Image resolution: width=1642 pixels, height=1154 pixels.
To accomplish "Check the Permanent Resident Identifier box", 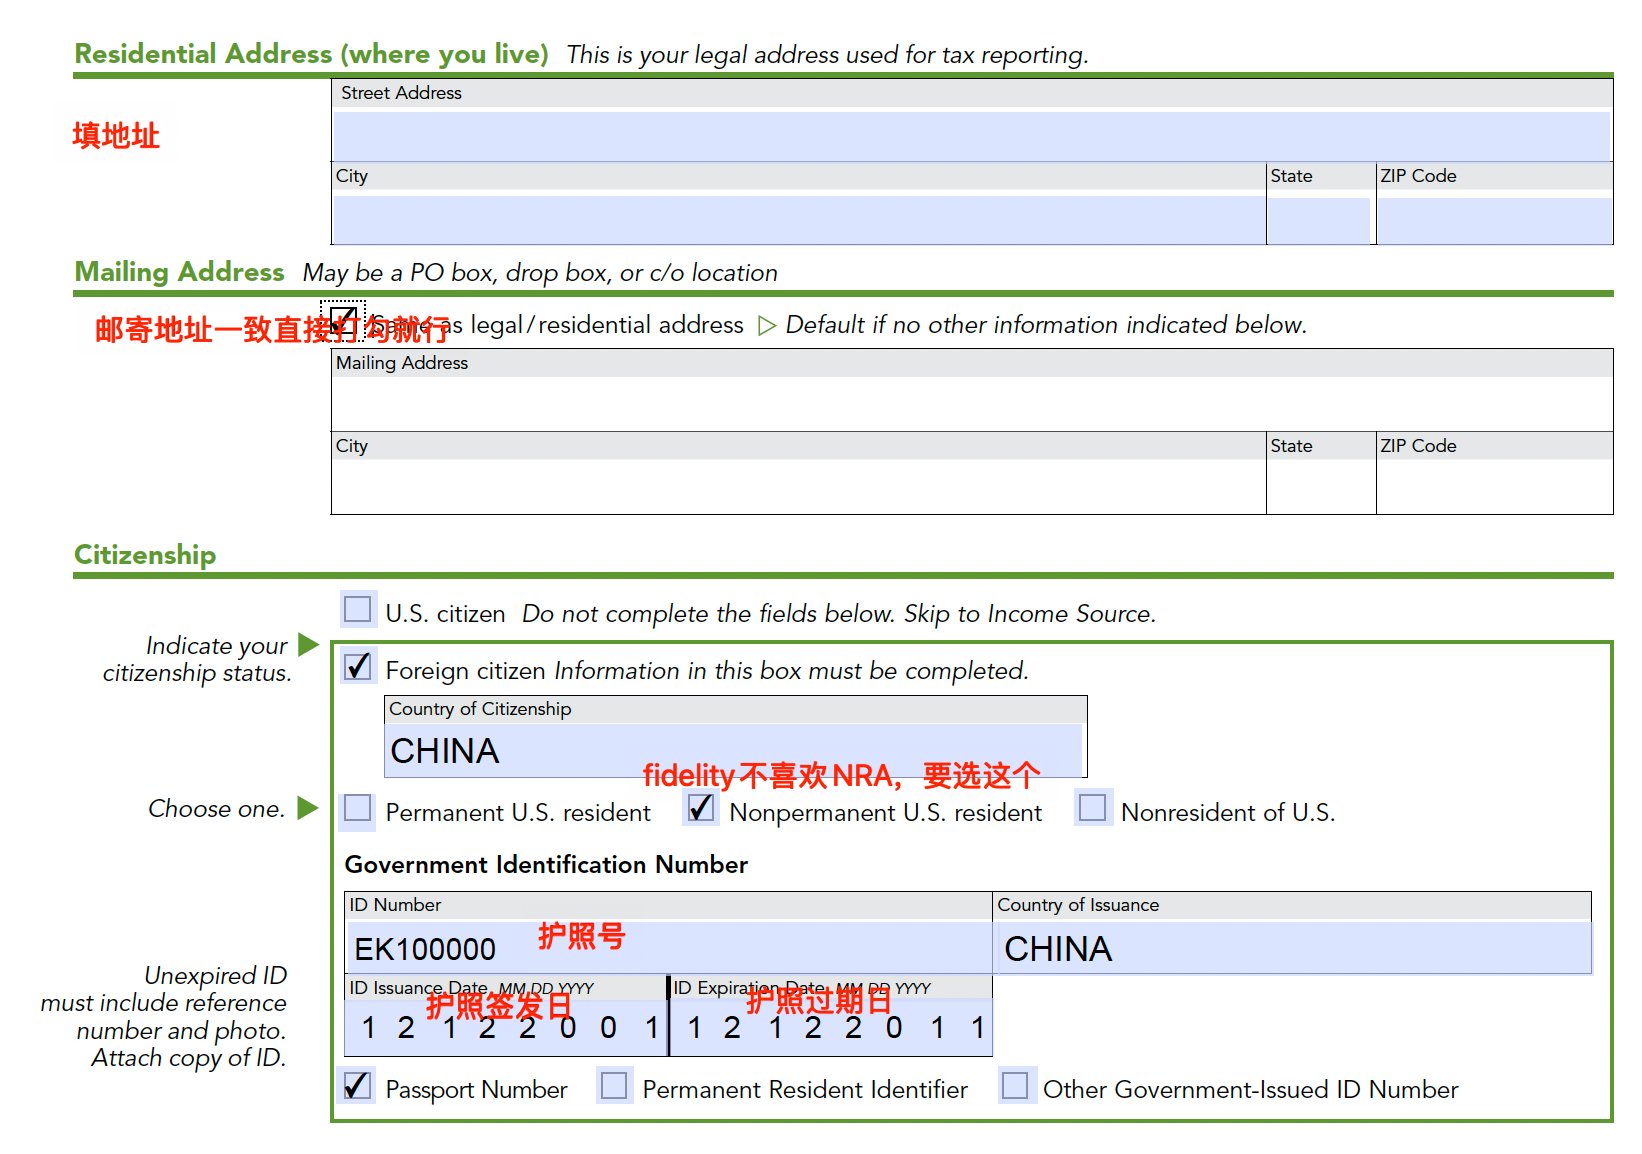I will 614,1086.
